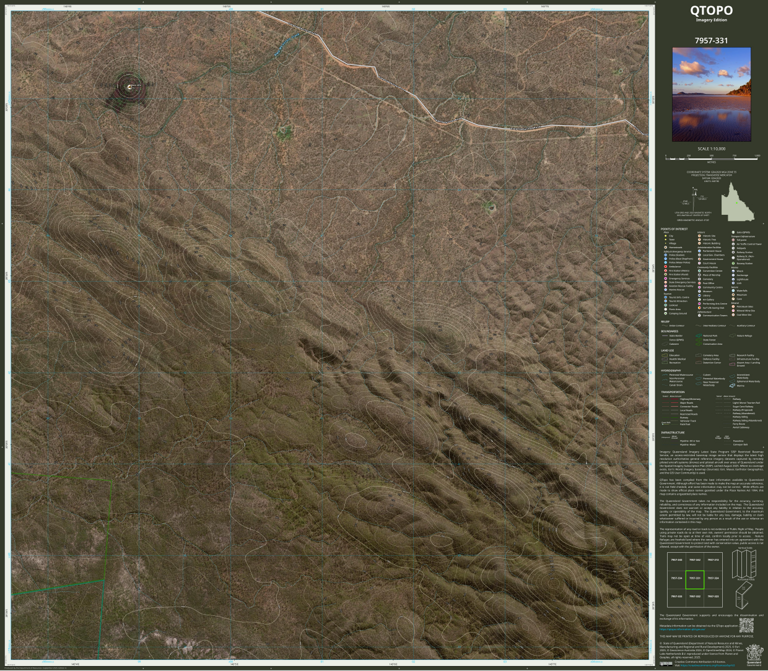Click the Art Gallery legend symbol

coord(699,300)
